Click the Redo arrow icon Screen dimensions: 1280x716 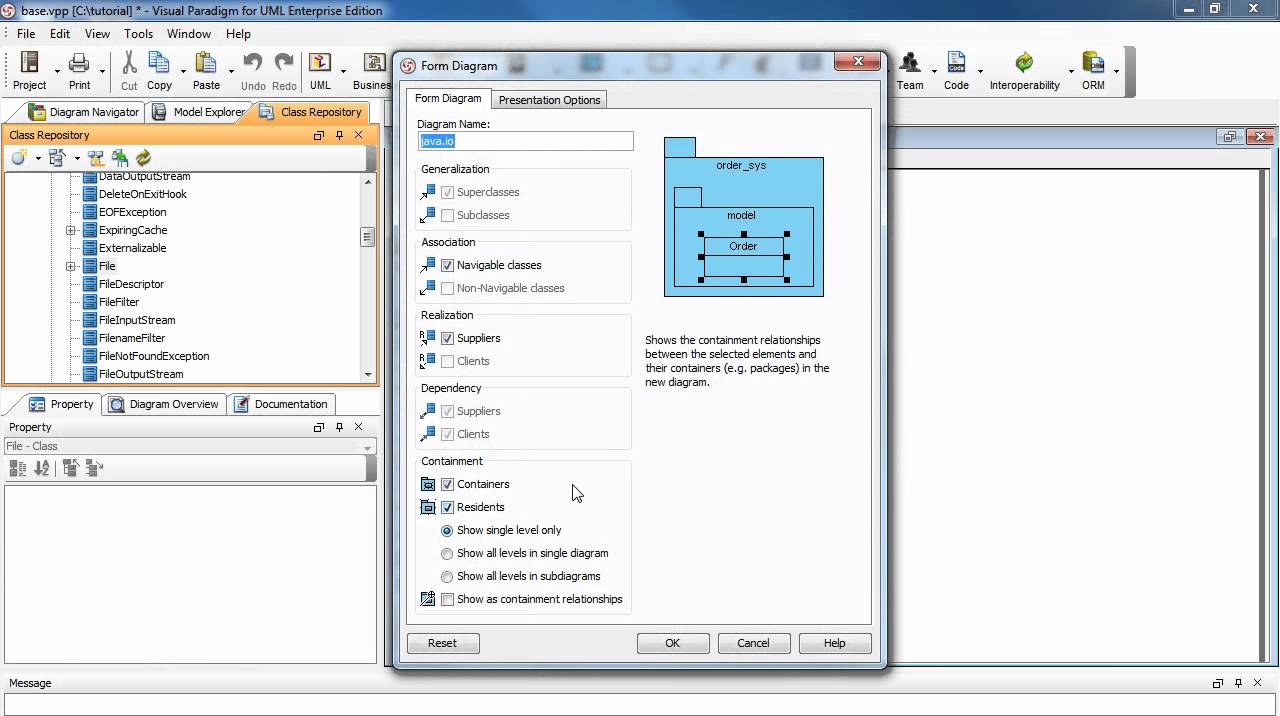[284, 64]
